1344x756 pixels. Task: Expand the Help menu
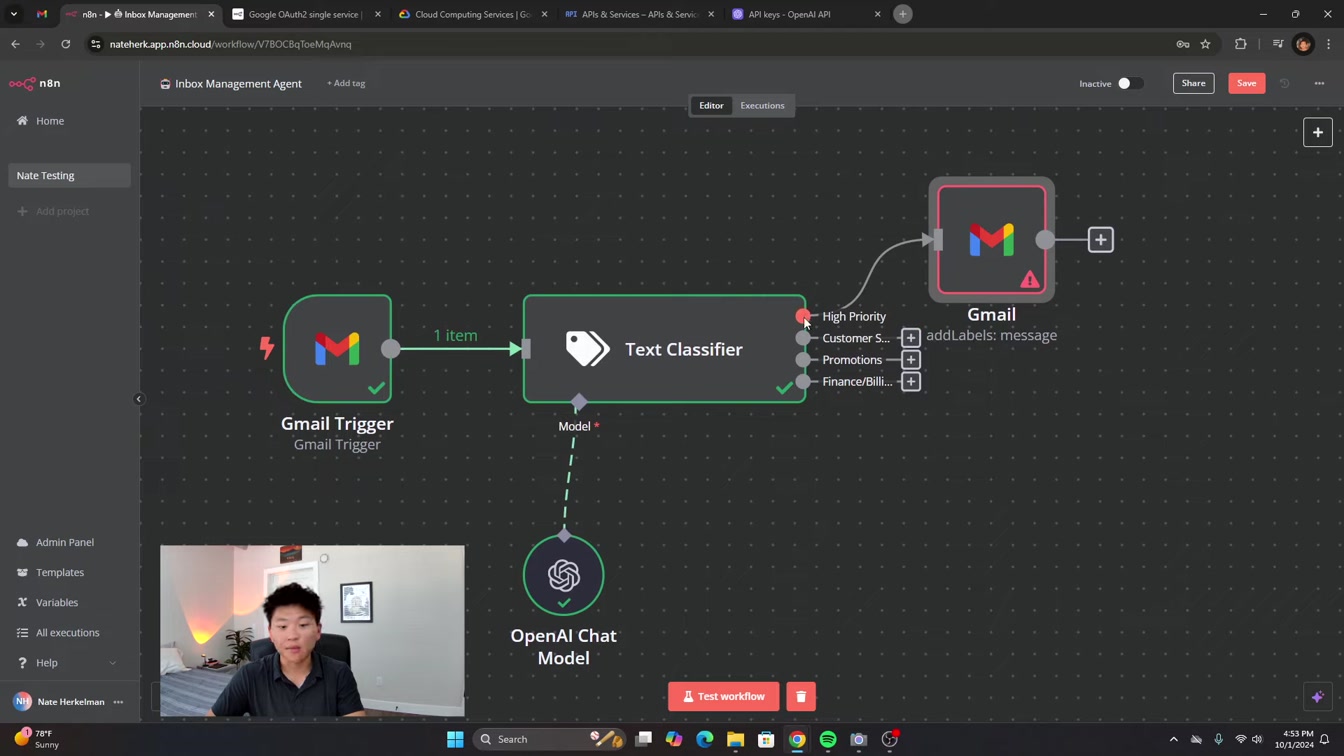tap(69, 662)
